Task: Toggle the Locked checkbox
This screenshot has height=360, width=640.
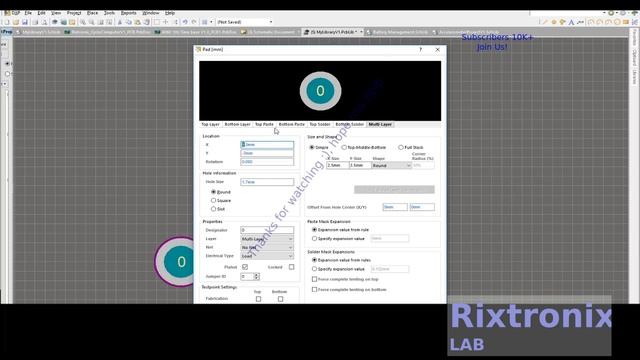Action: [291, 267]
